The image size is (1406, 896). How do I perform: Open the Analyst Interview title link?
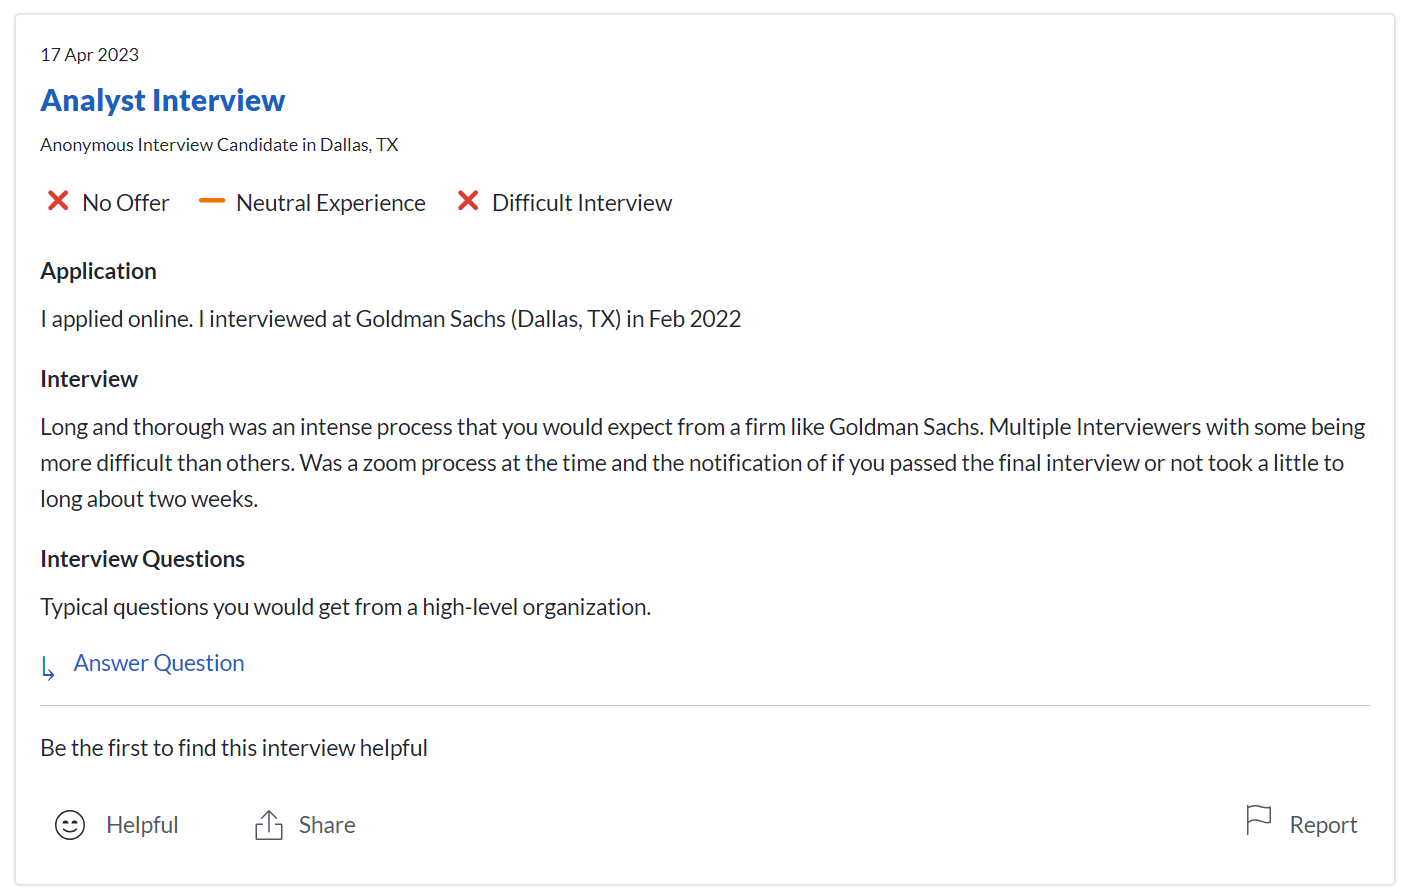[x=162, y=101]
